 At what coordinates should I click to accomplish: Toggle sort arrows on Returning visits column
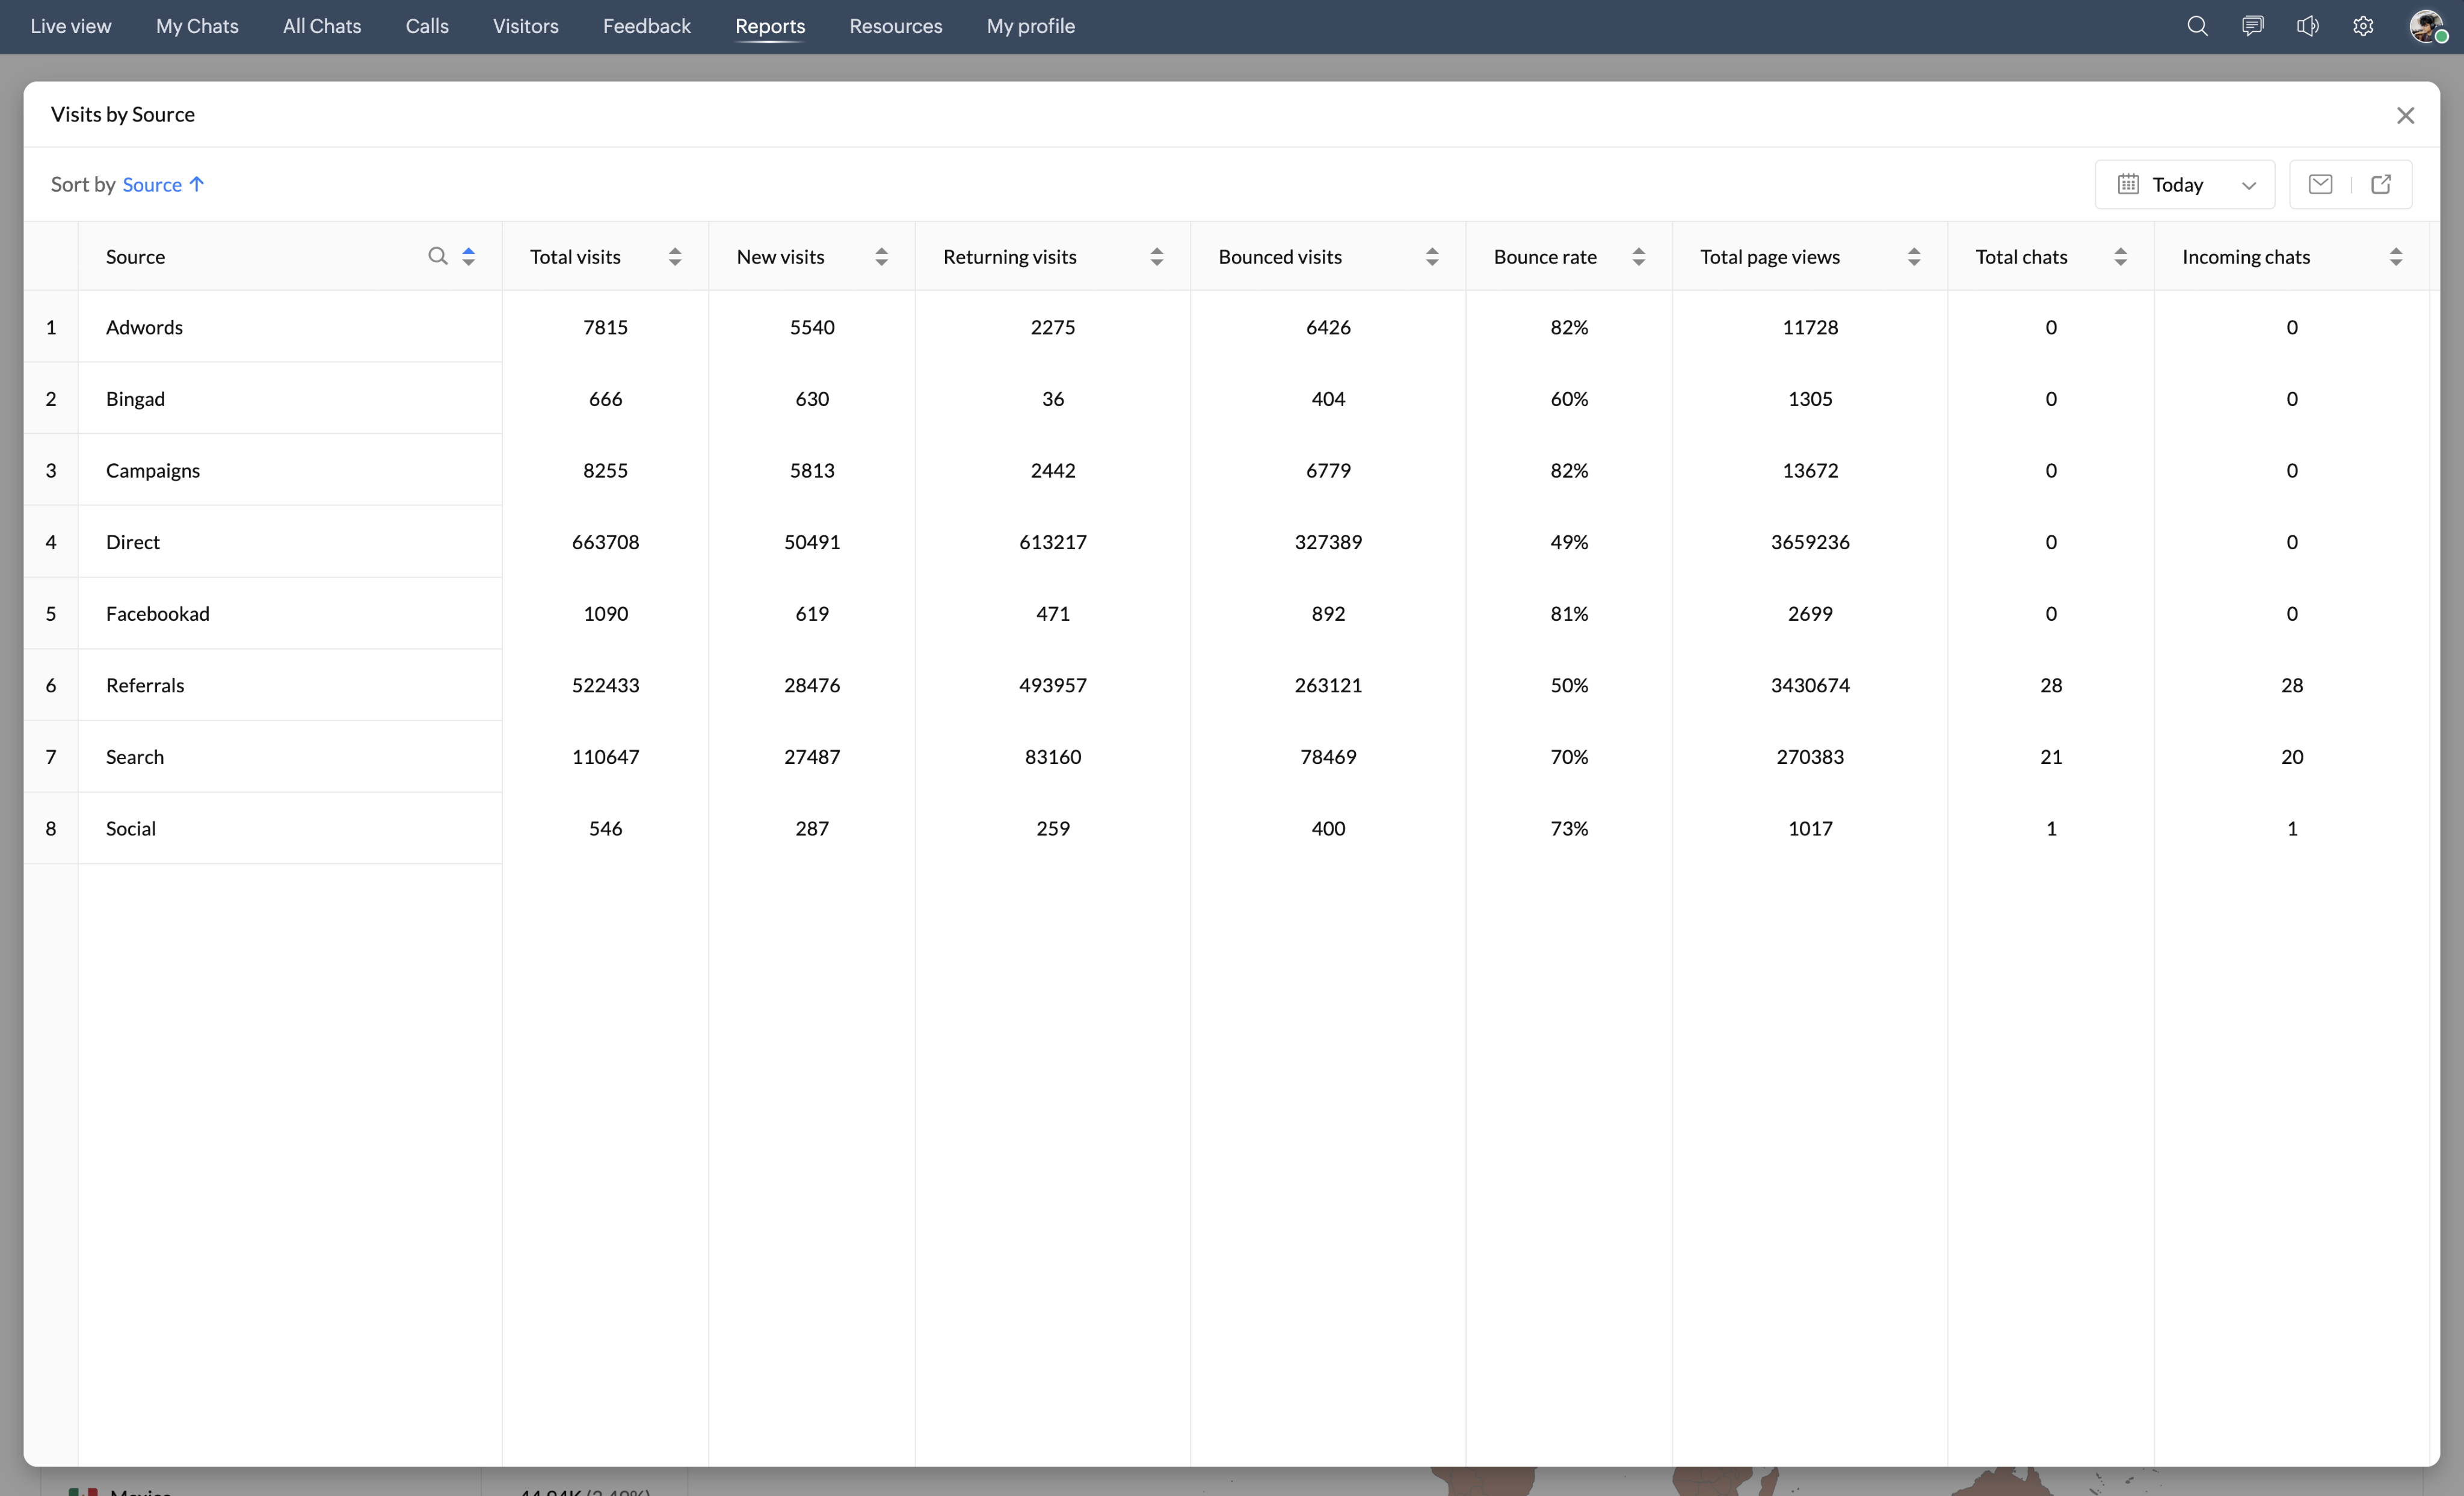click(x=1156, y=257)
